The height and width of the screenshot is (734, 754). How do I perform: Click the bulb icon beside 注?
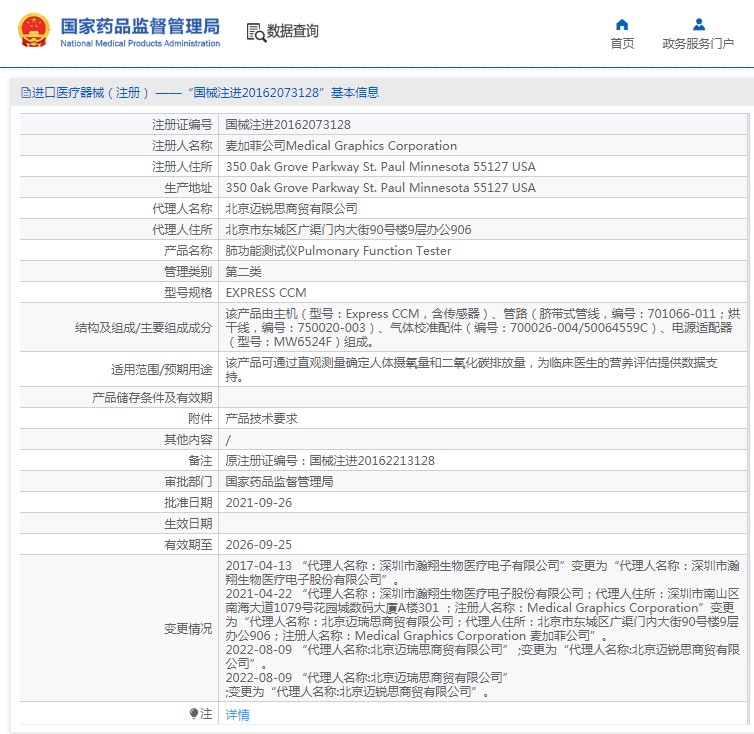(x=194, y=713)
